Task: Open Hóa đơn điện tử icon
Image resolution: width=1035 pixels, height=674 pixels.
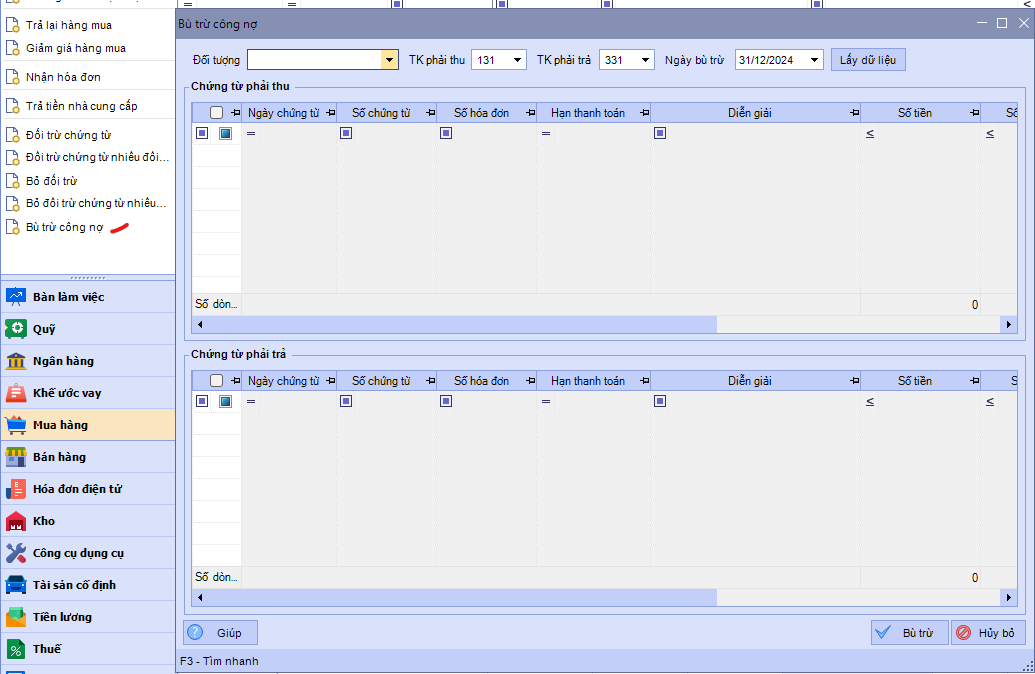Action: 16,489
